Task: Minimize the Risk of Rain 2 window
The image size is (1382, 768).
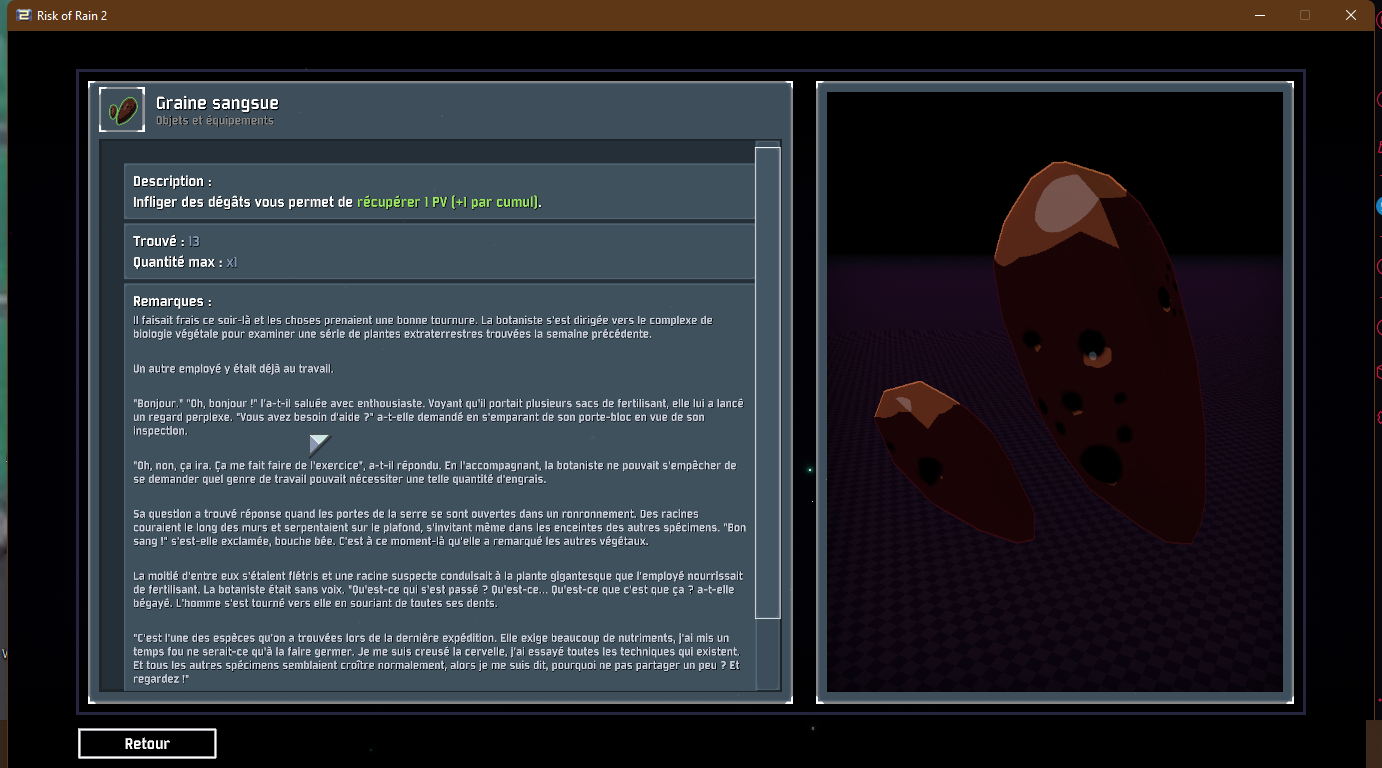Action: click(1258, 15)
